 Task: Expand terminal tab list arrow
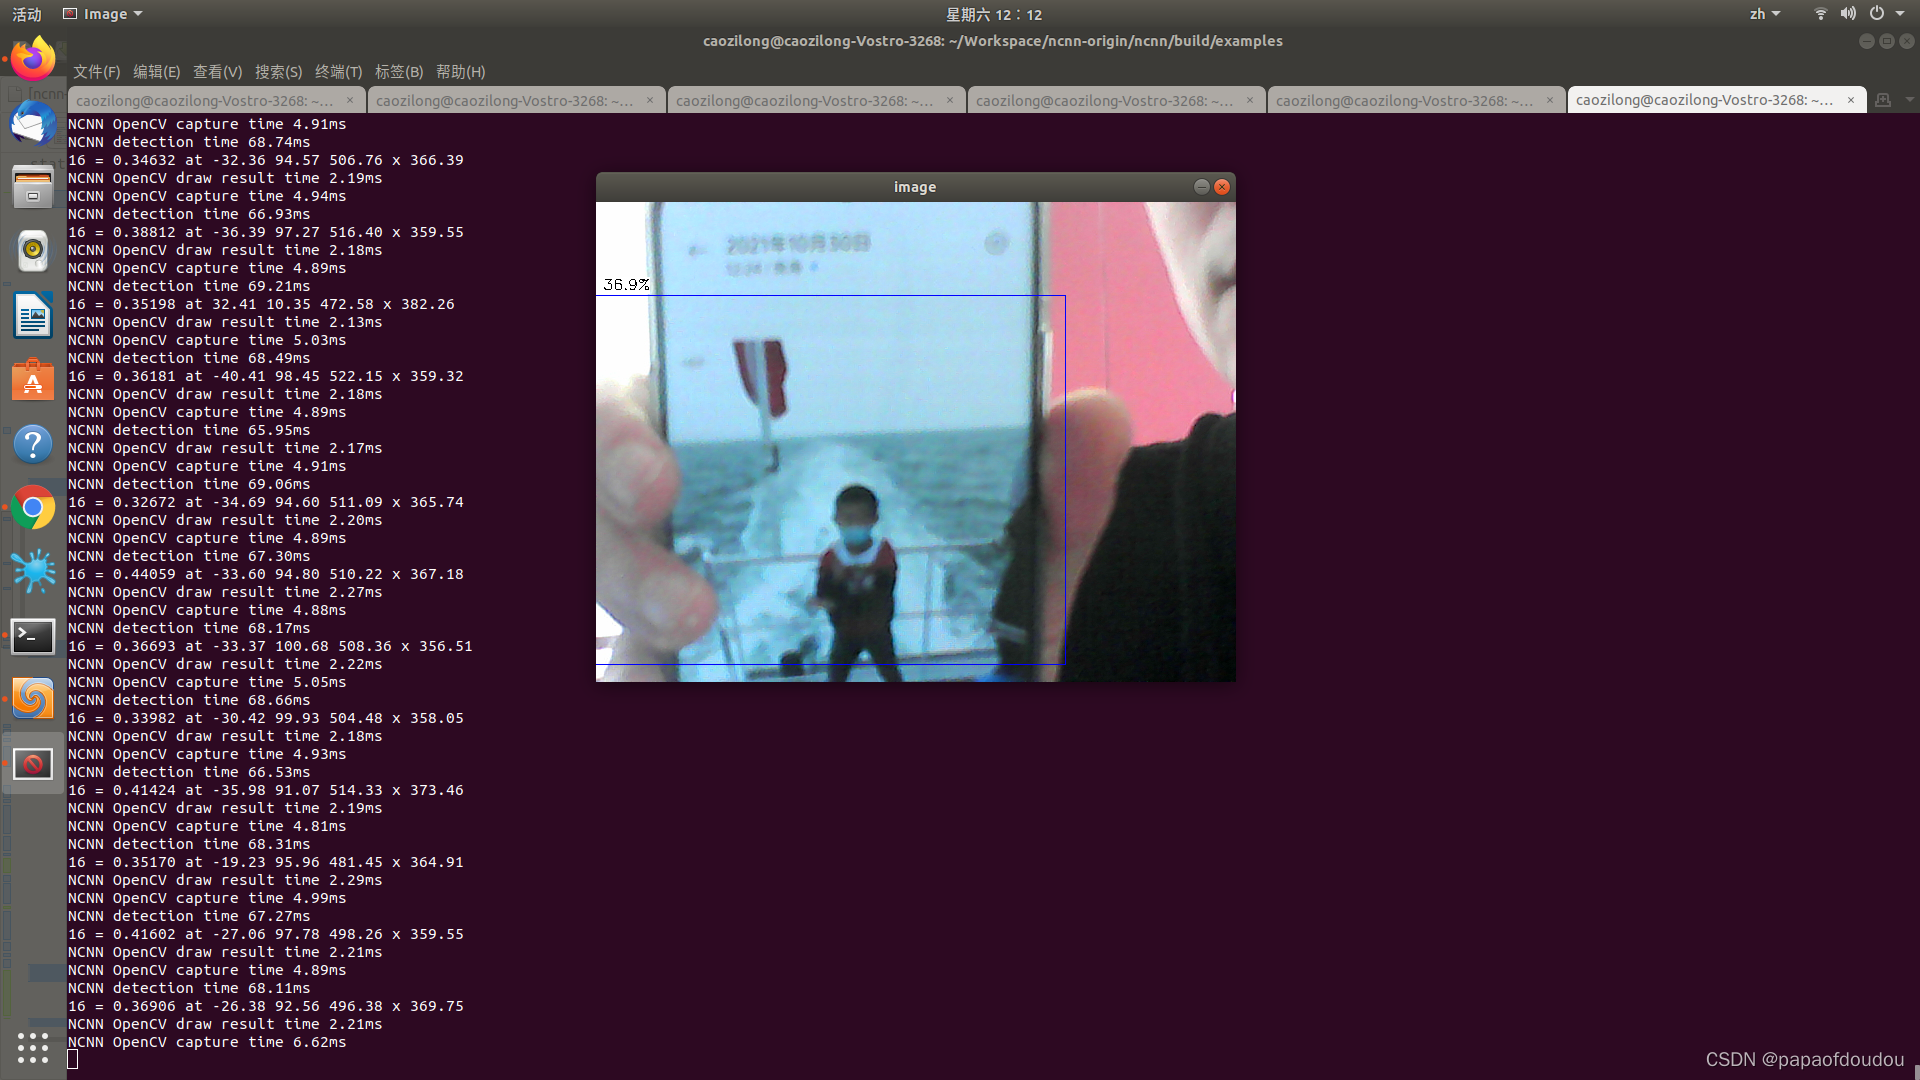[1909, 100]
